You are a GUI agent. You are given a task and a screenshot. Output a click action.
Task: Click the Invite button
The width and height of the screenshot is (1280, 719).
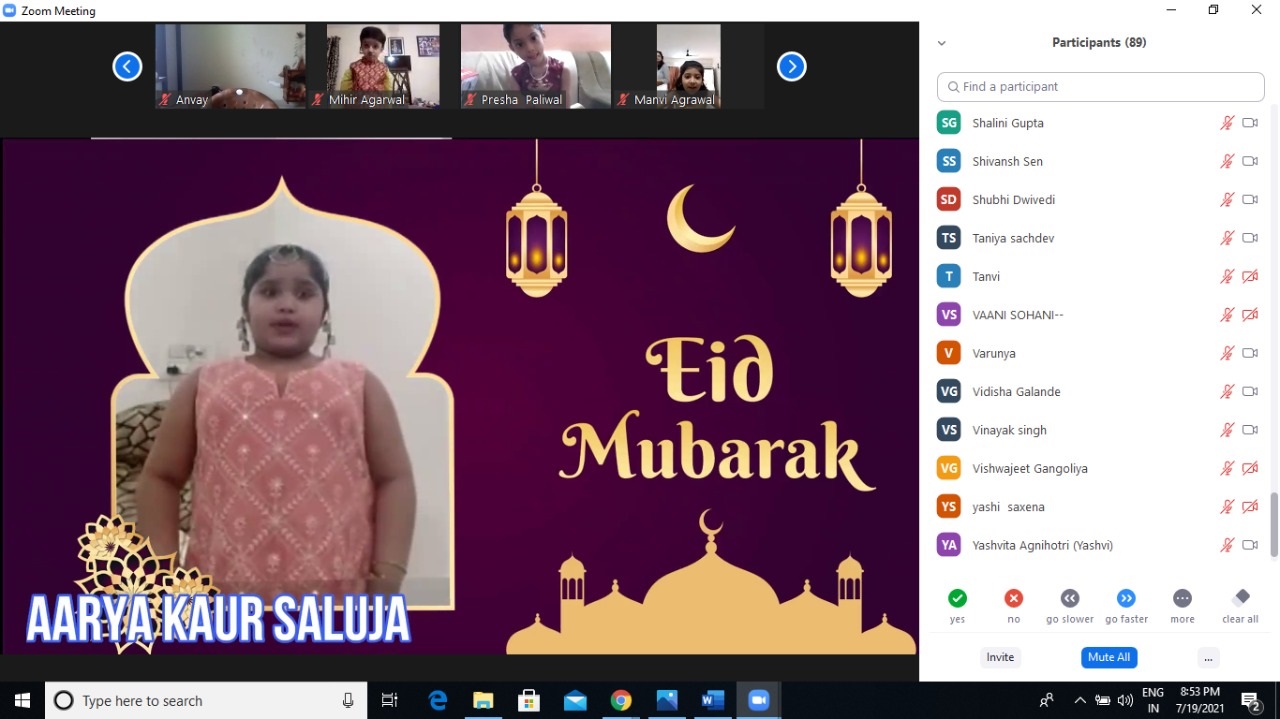tap(1000, 657)
